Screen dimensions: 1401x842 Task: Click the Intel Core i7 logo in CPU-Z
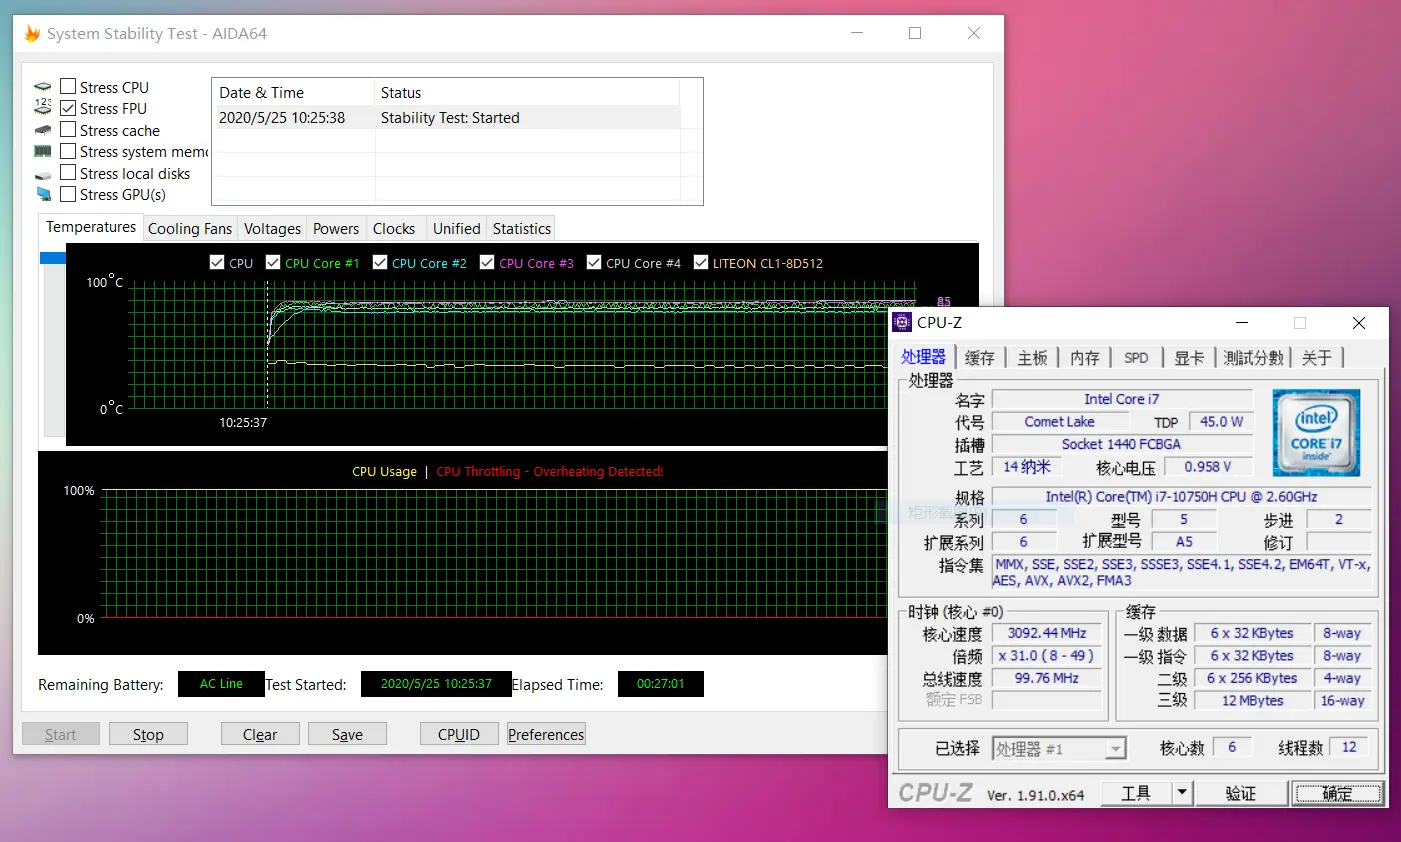1316,432
